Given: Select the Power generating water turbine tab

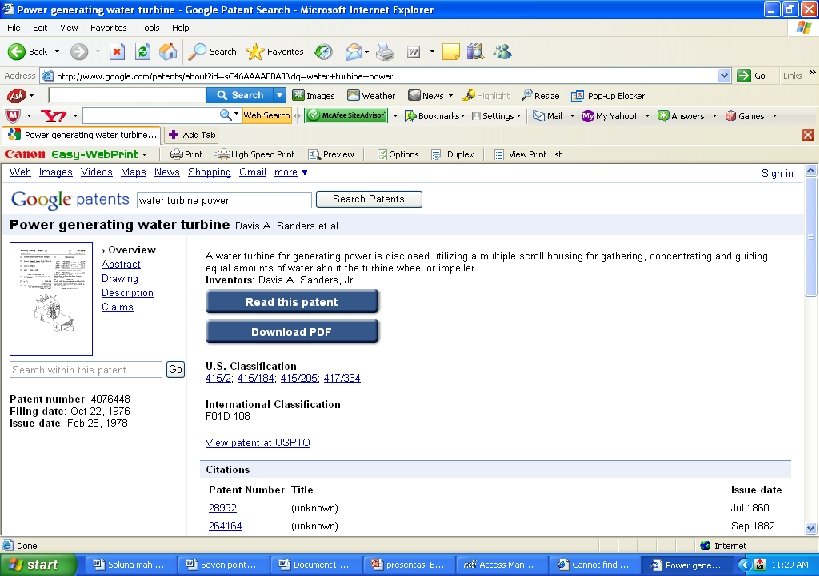Looking at the screenshot, I should point(83,135).
